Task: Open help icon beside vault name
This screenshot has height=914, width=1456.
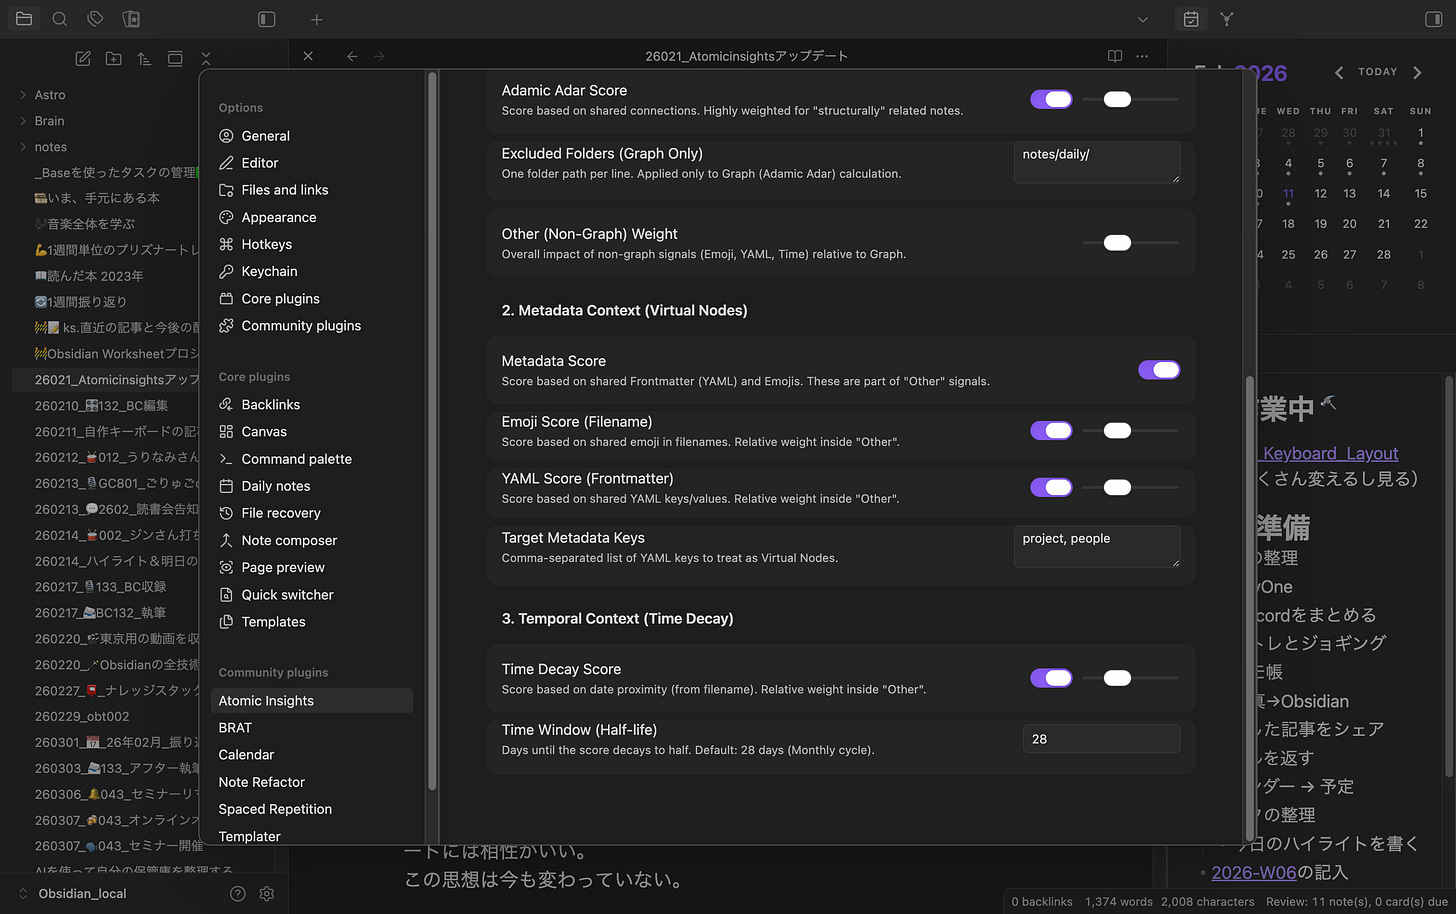Action: pyautogui.click(x=238, y=894)
